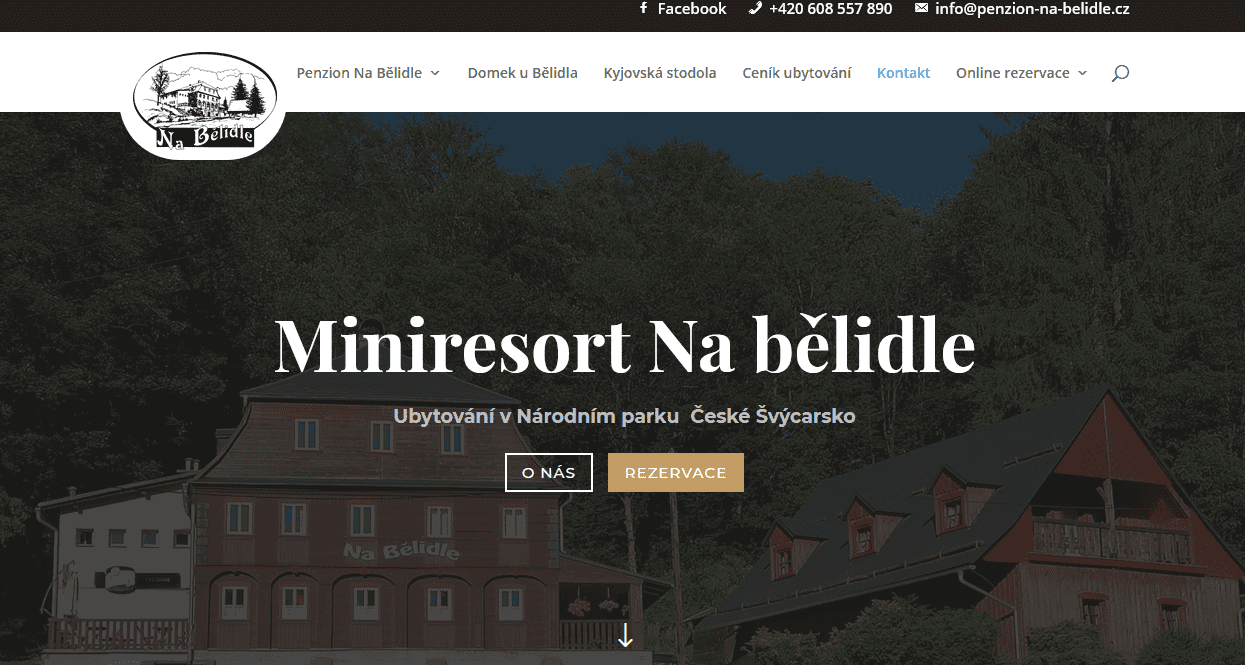Click the Ubytování v Národním parku subtitle
The width and height of the screenshot is (1245, 665).
click(624, 416)
